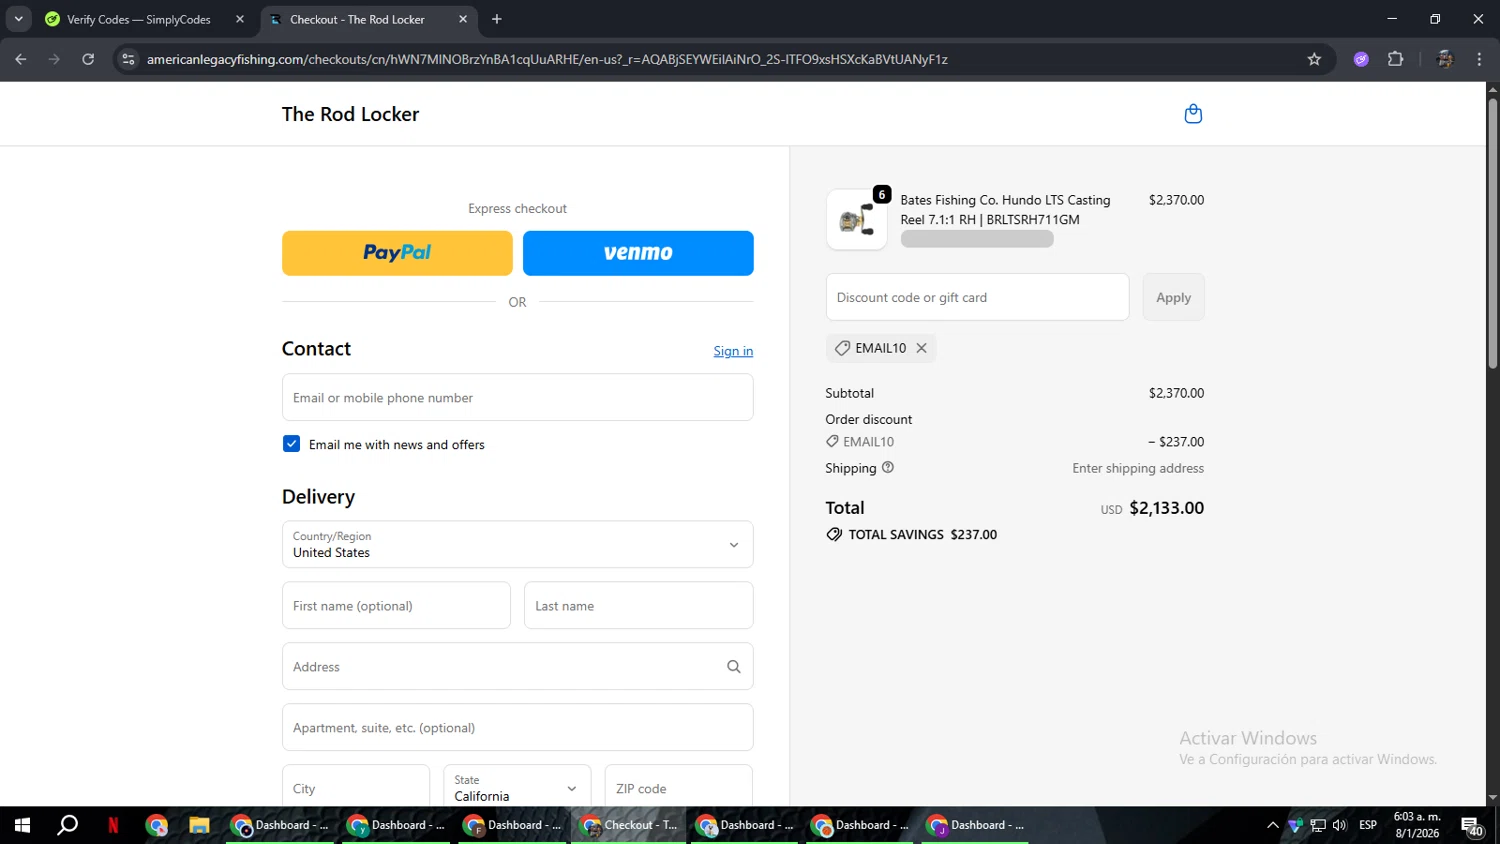Close the Verify Codes SimplyCodes tab

click(240, 19)
